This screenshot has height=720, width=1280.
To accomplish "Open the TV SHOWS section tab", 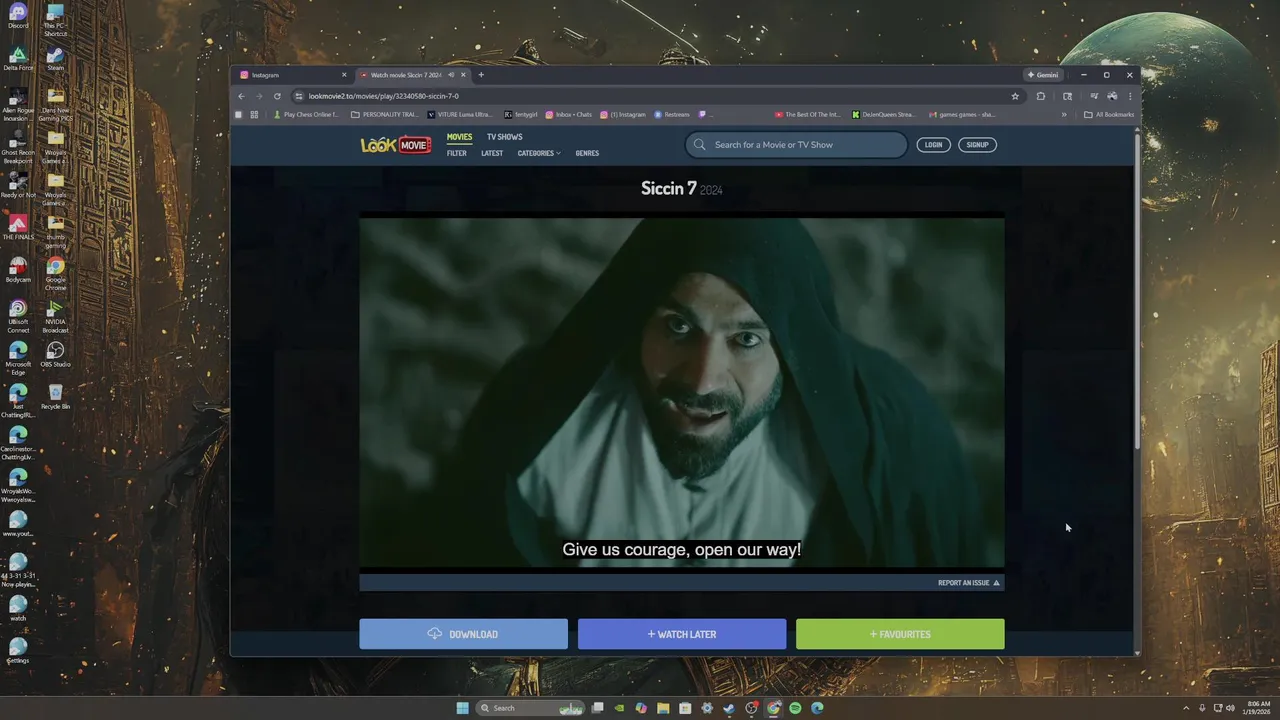I will (x=504, y=137).
